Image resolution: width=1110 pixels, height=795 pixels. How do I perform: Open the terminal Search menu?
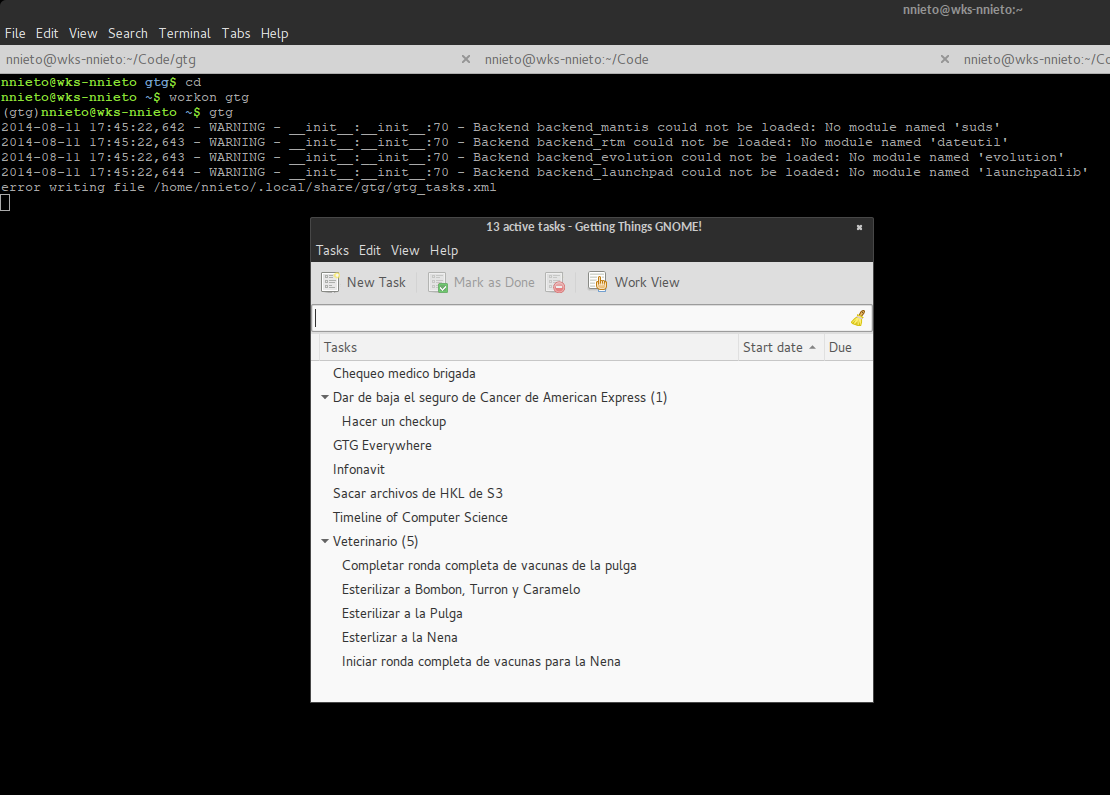tap(127, 33)
